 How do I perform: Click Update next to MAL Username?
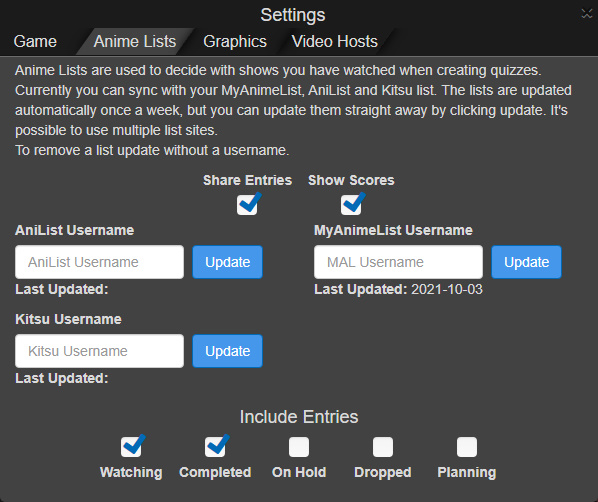(526, 262)
